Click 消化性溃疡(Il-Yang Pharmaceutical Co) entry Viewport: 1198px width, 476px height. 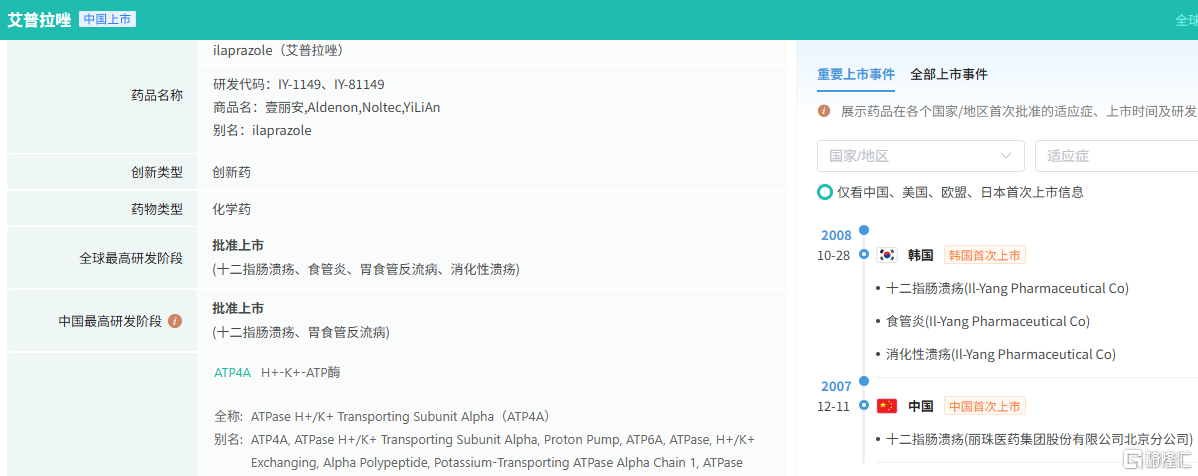(1001, 355)
